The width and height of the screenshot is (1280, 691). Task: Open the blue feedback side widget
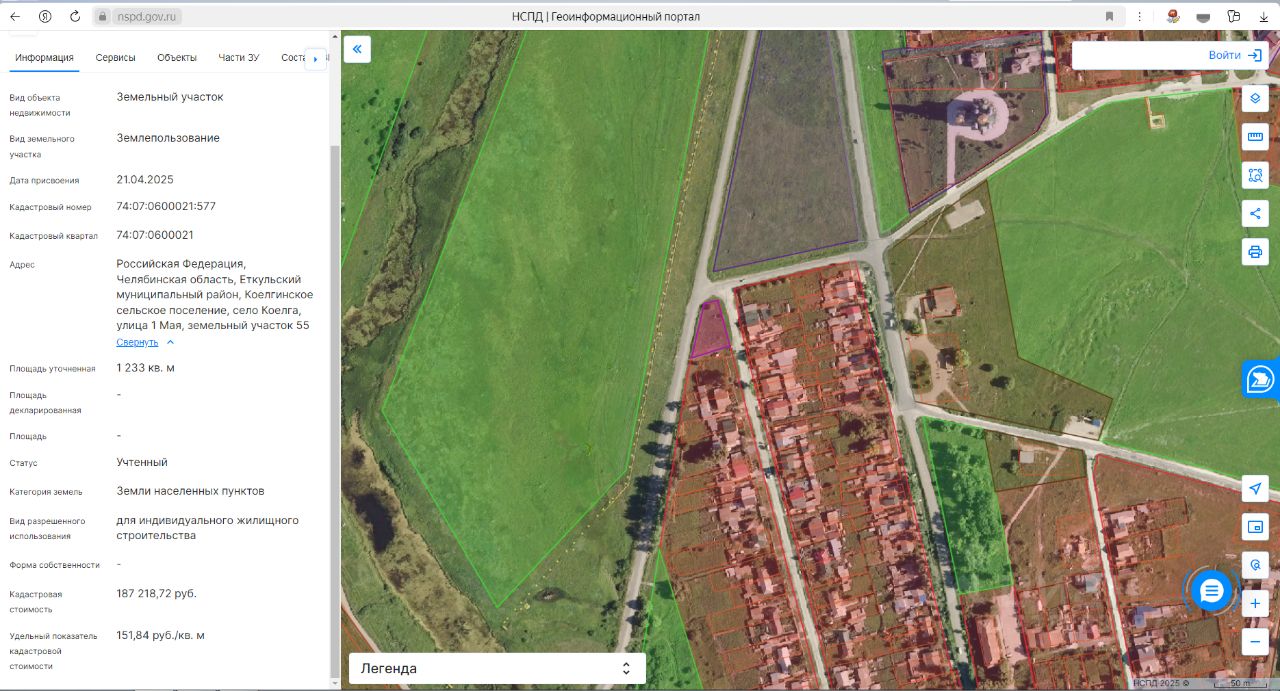(x=1261, y=379)
